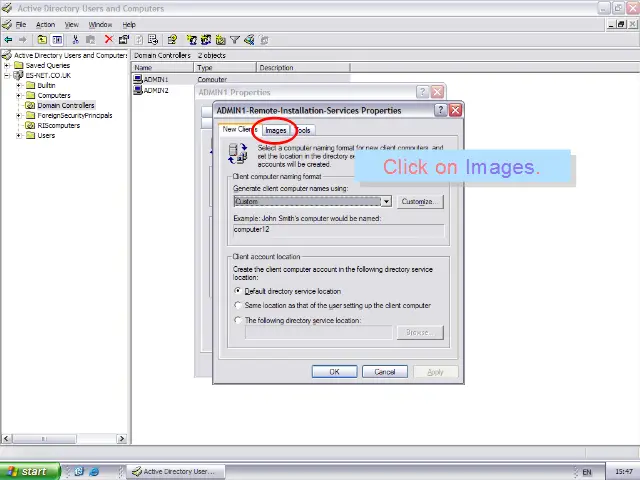Click the Create new group icon
The width and height of the screenshot is (640, 480).
[206, 40]
